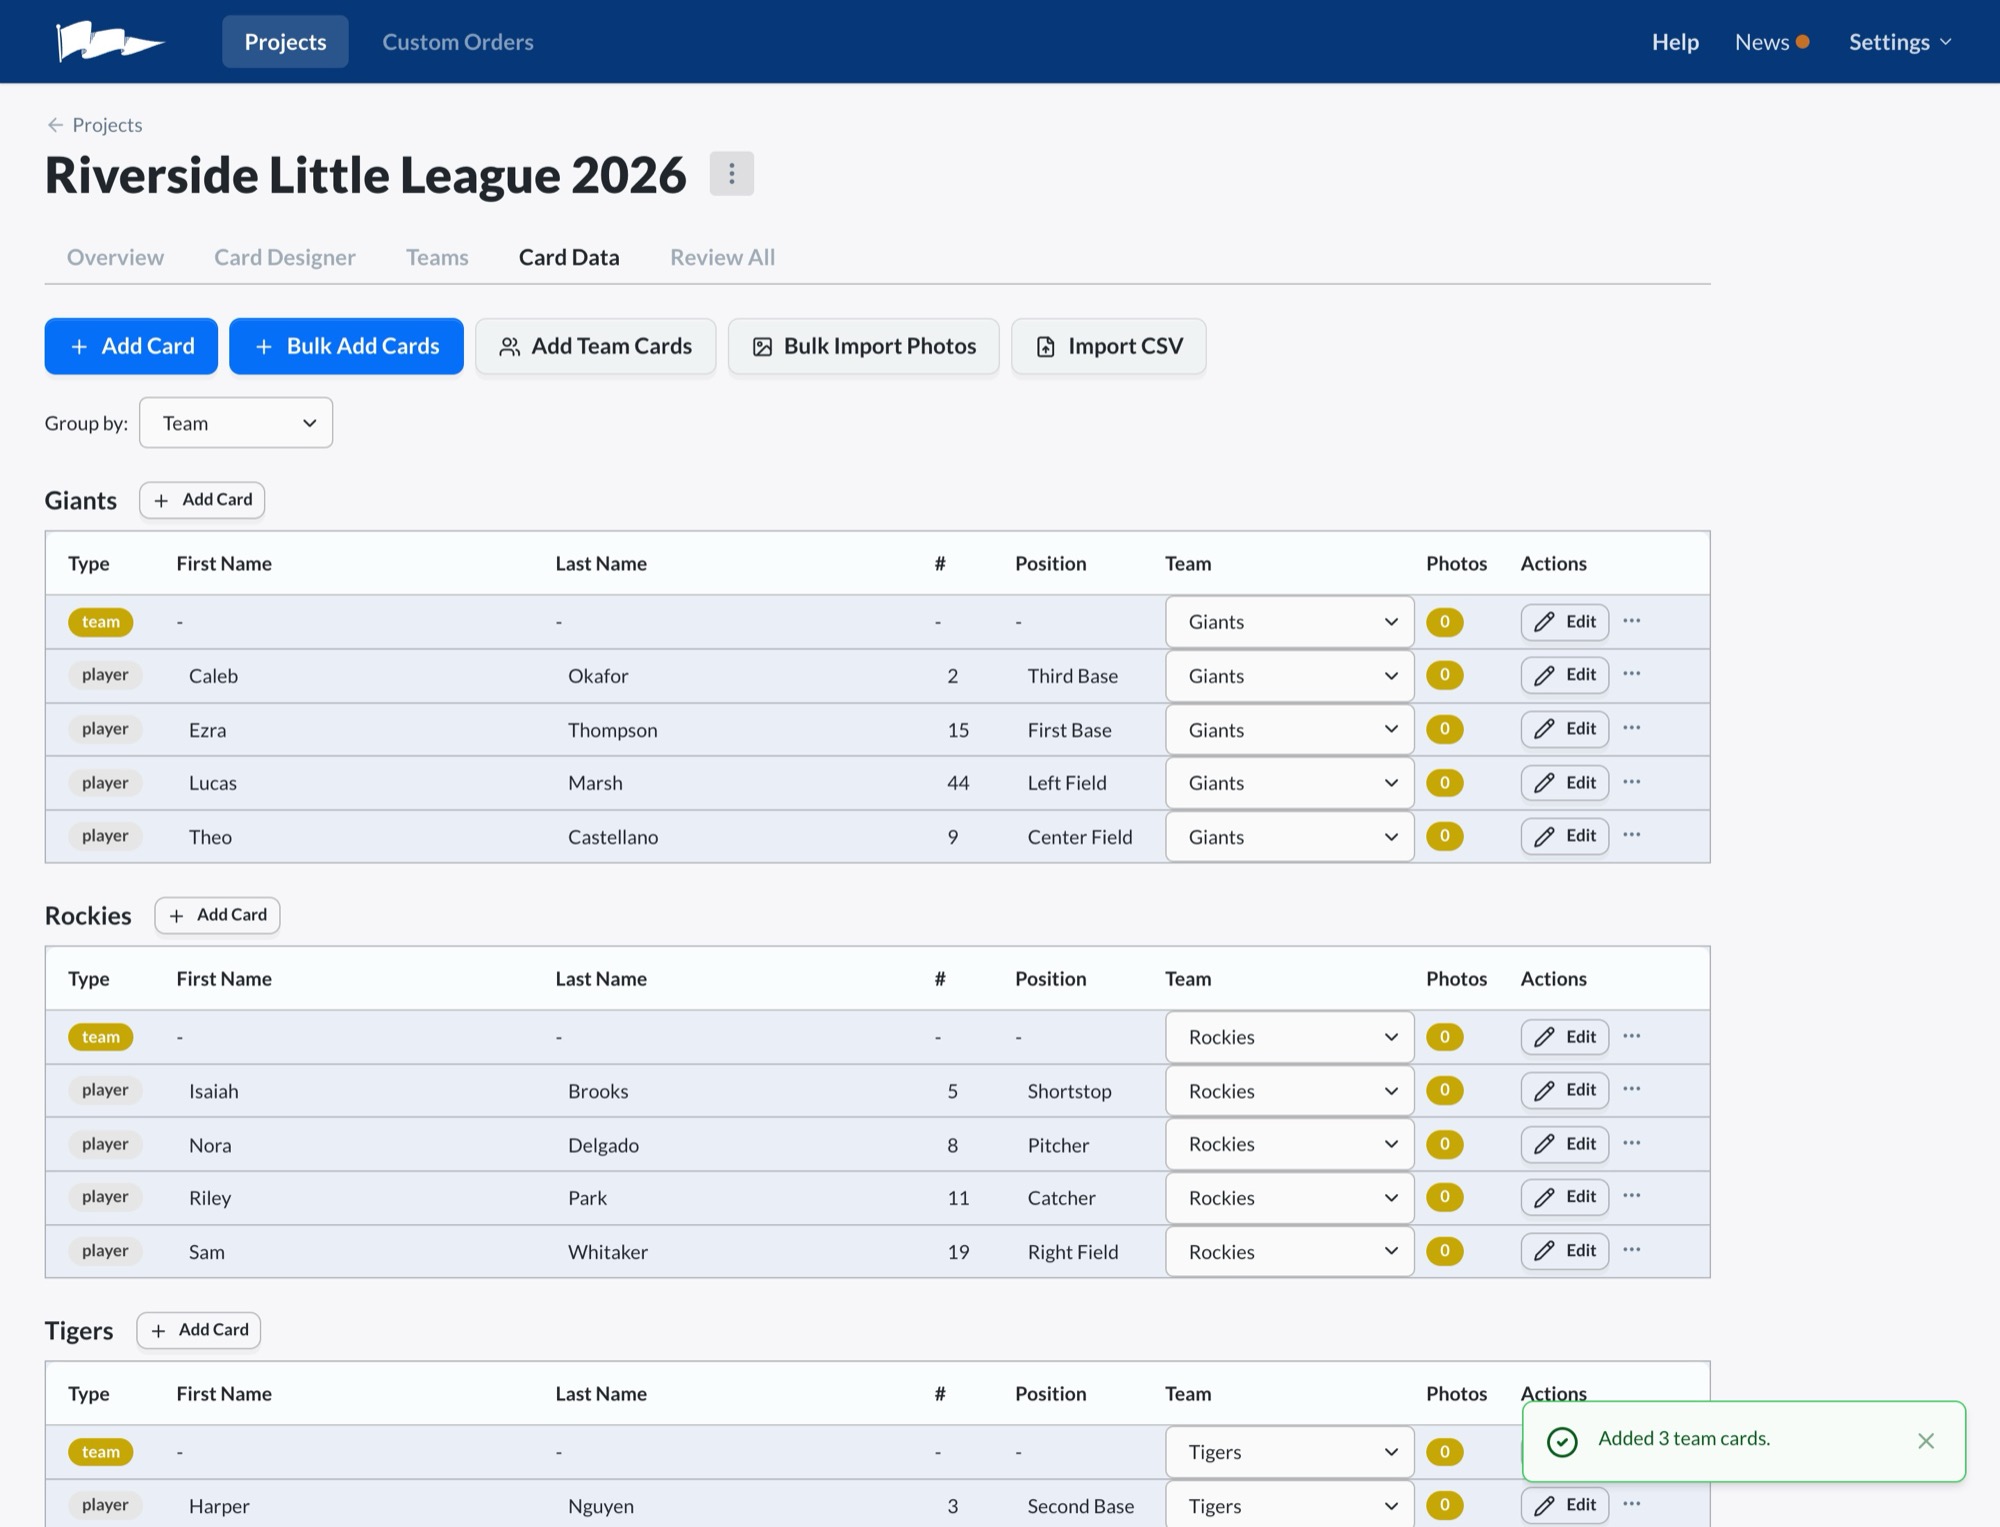Open the Review All tab
Image resolution: width=2000 pixels, height=1527 pixels.
pos(722,257)
